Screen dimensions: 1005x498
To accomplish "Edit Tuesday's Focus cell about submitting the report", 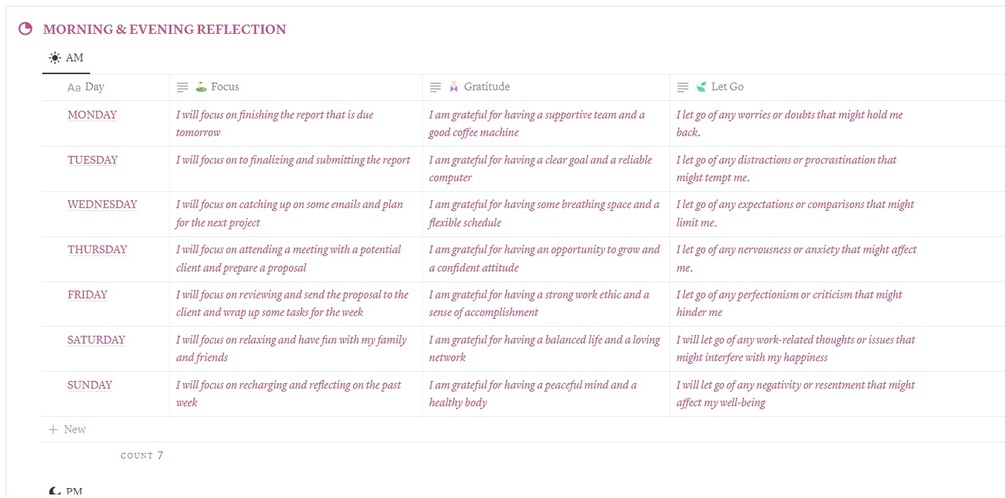I will tap(293, 160).
